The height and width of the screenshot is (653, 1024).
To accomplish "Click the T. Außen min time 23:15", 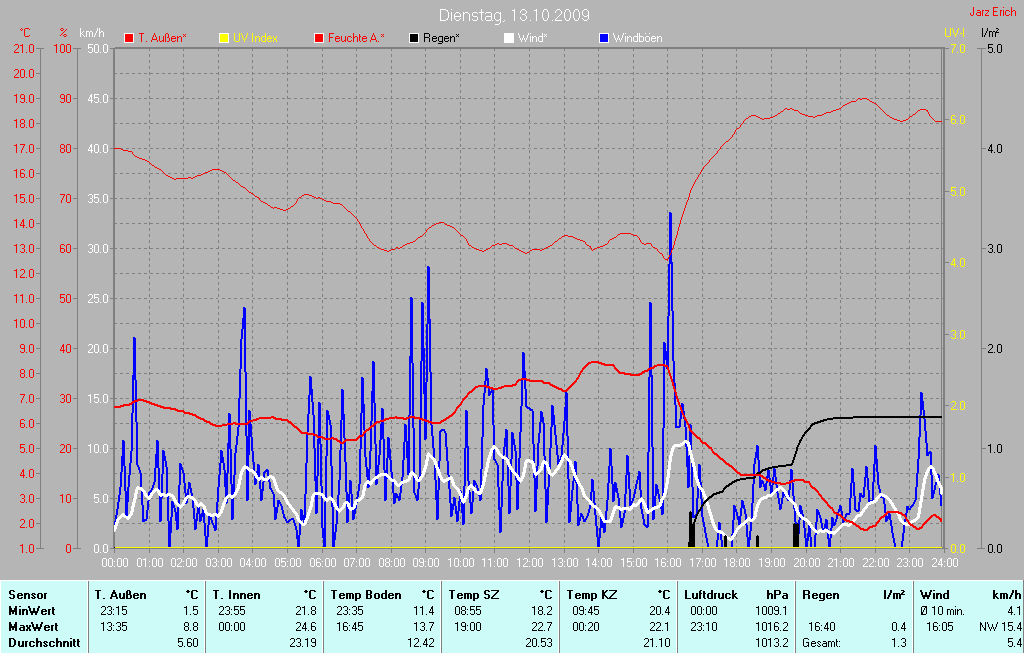I will [x=114, y=611].
